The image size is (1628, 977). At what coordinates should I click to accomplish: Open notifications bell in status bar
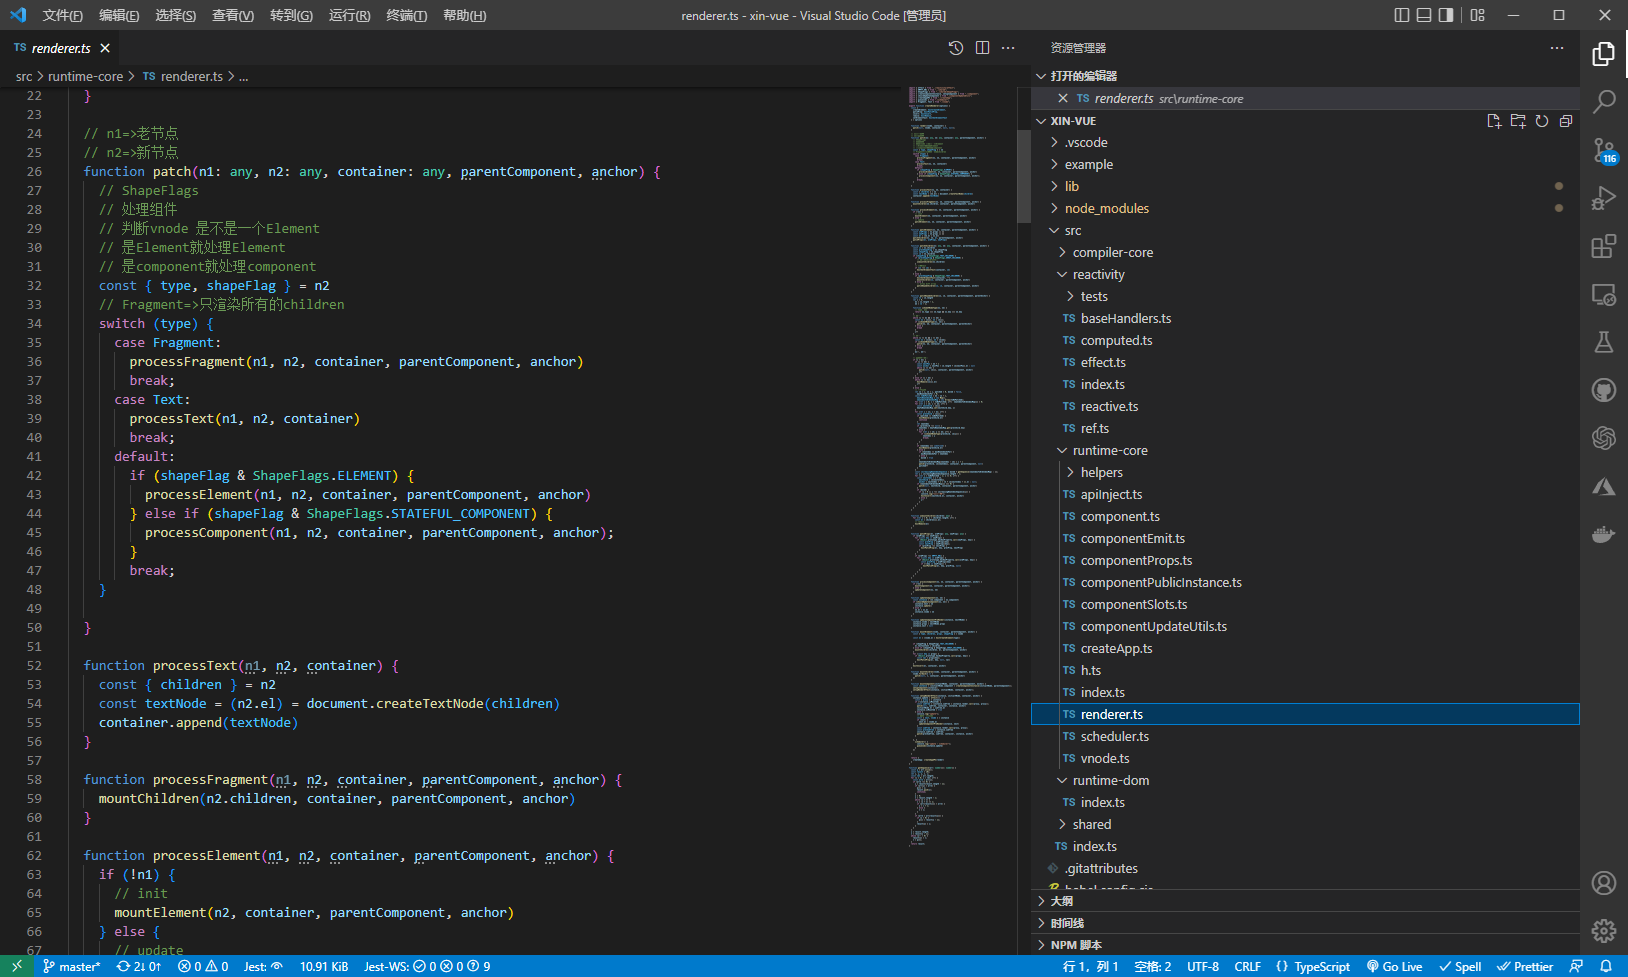pyautogui.click(x=1606, y=966)
